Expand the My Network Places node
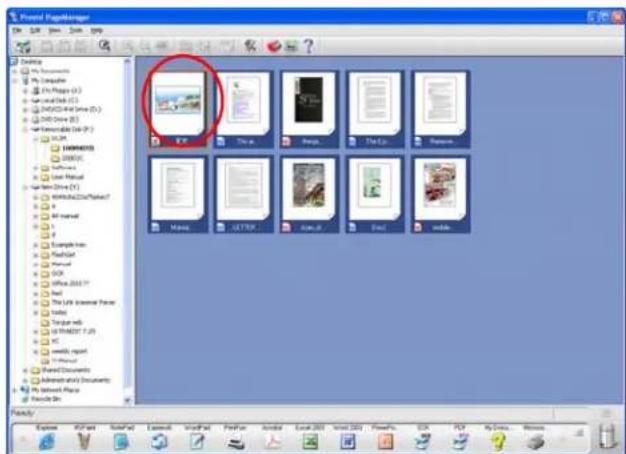 click(x=15, y=390)
